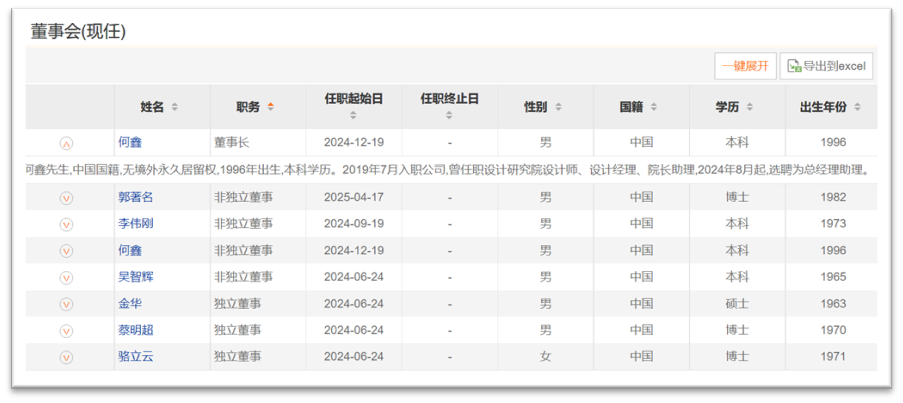This screenshot has width=903, height=403.
Task: Click 独立董事 in the 金华 row
Action: 237,303
